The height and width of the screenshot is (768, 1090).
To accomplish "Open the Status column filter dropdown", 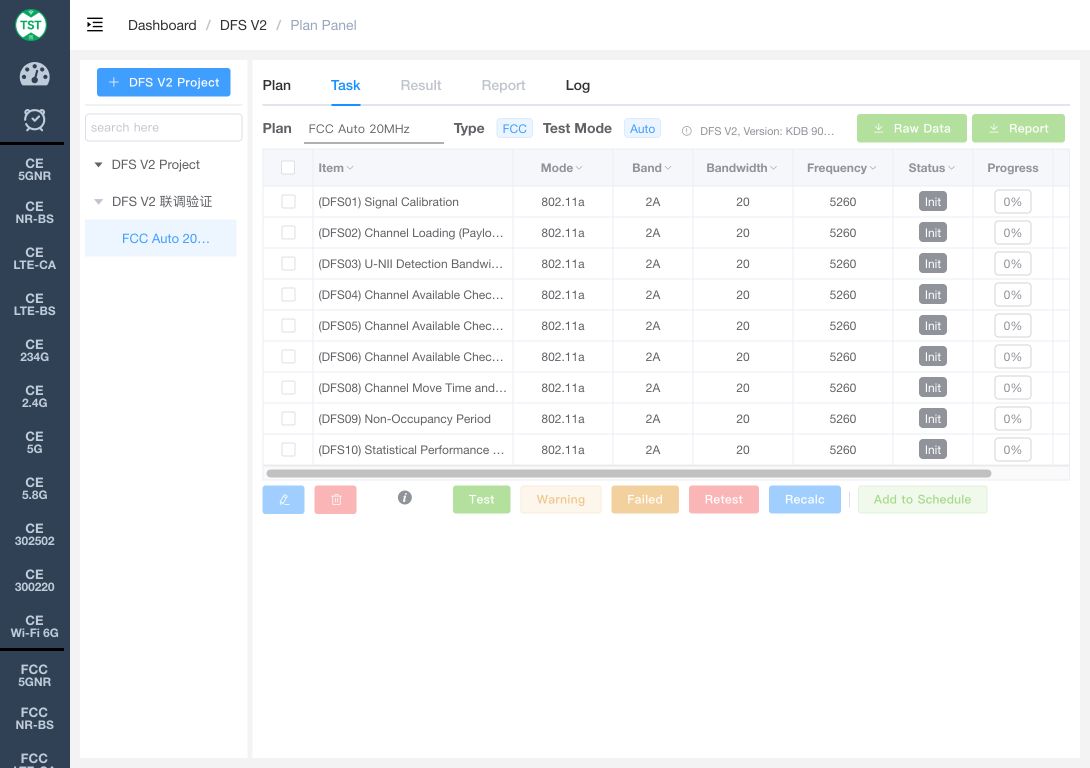I will point(951,168).
